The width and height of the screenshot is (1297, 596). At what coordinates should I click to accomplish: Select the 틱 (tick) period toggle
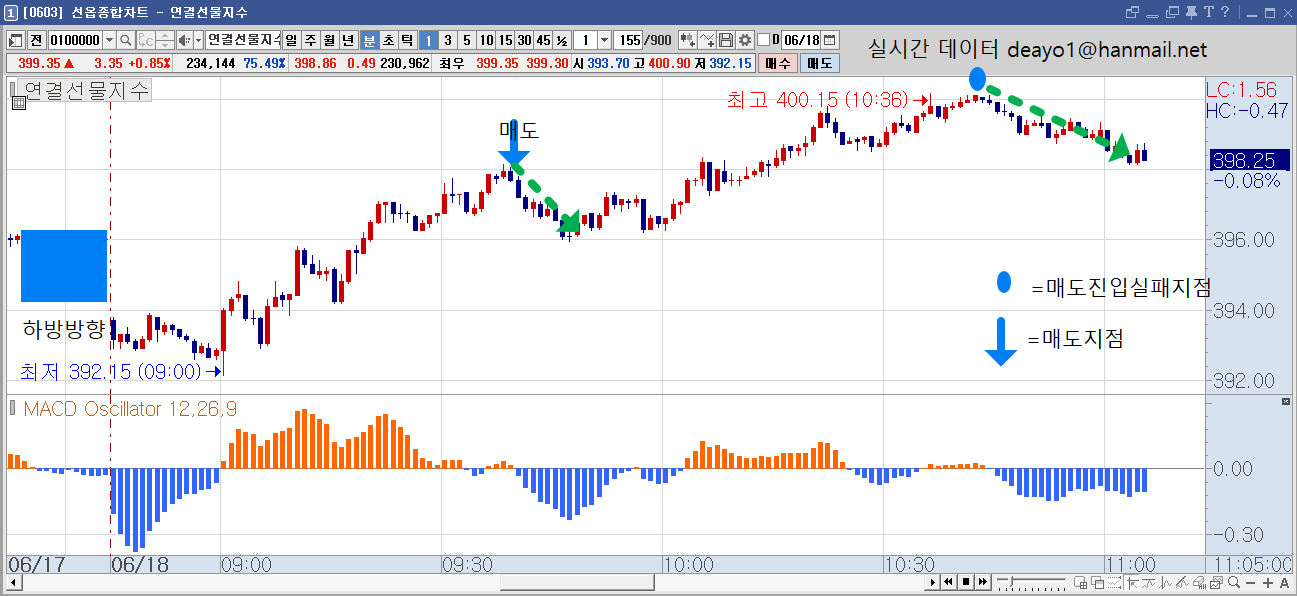[407, 40]
